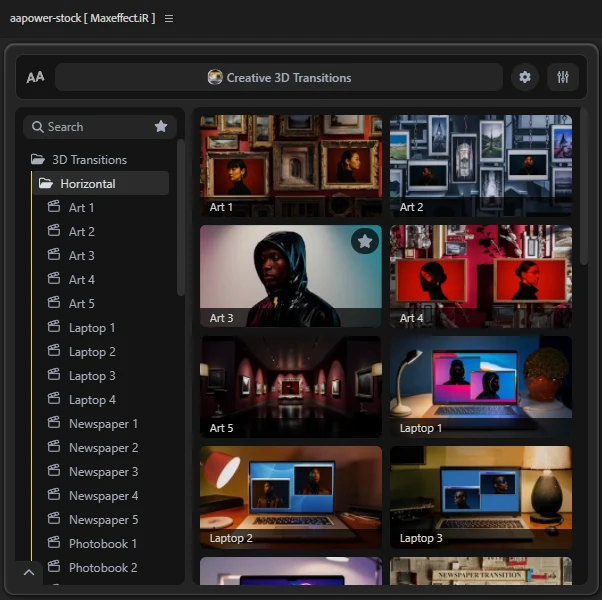Open the settings gear

(x=525, y=77)
